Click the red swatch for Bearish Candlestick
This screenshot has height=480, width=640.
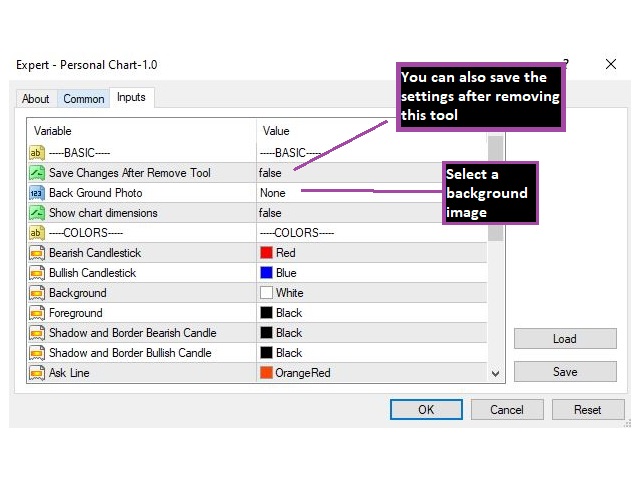coord(267,253)
